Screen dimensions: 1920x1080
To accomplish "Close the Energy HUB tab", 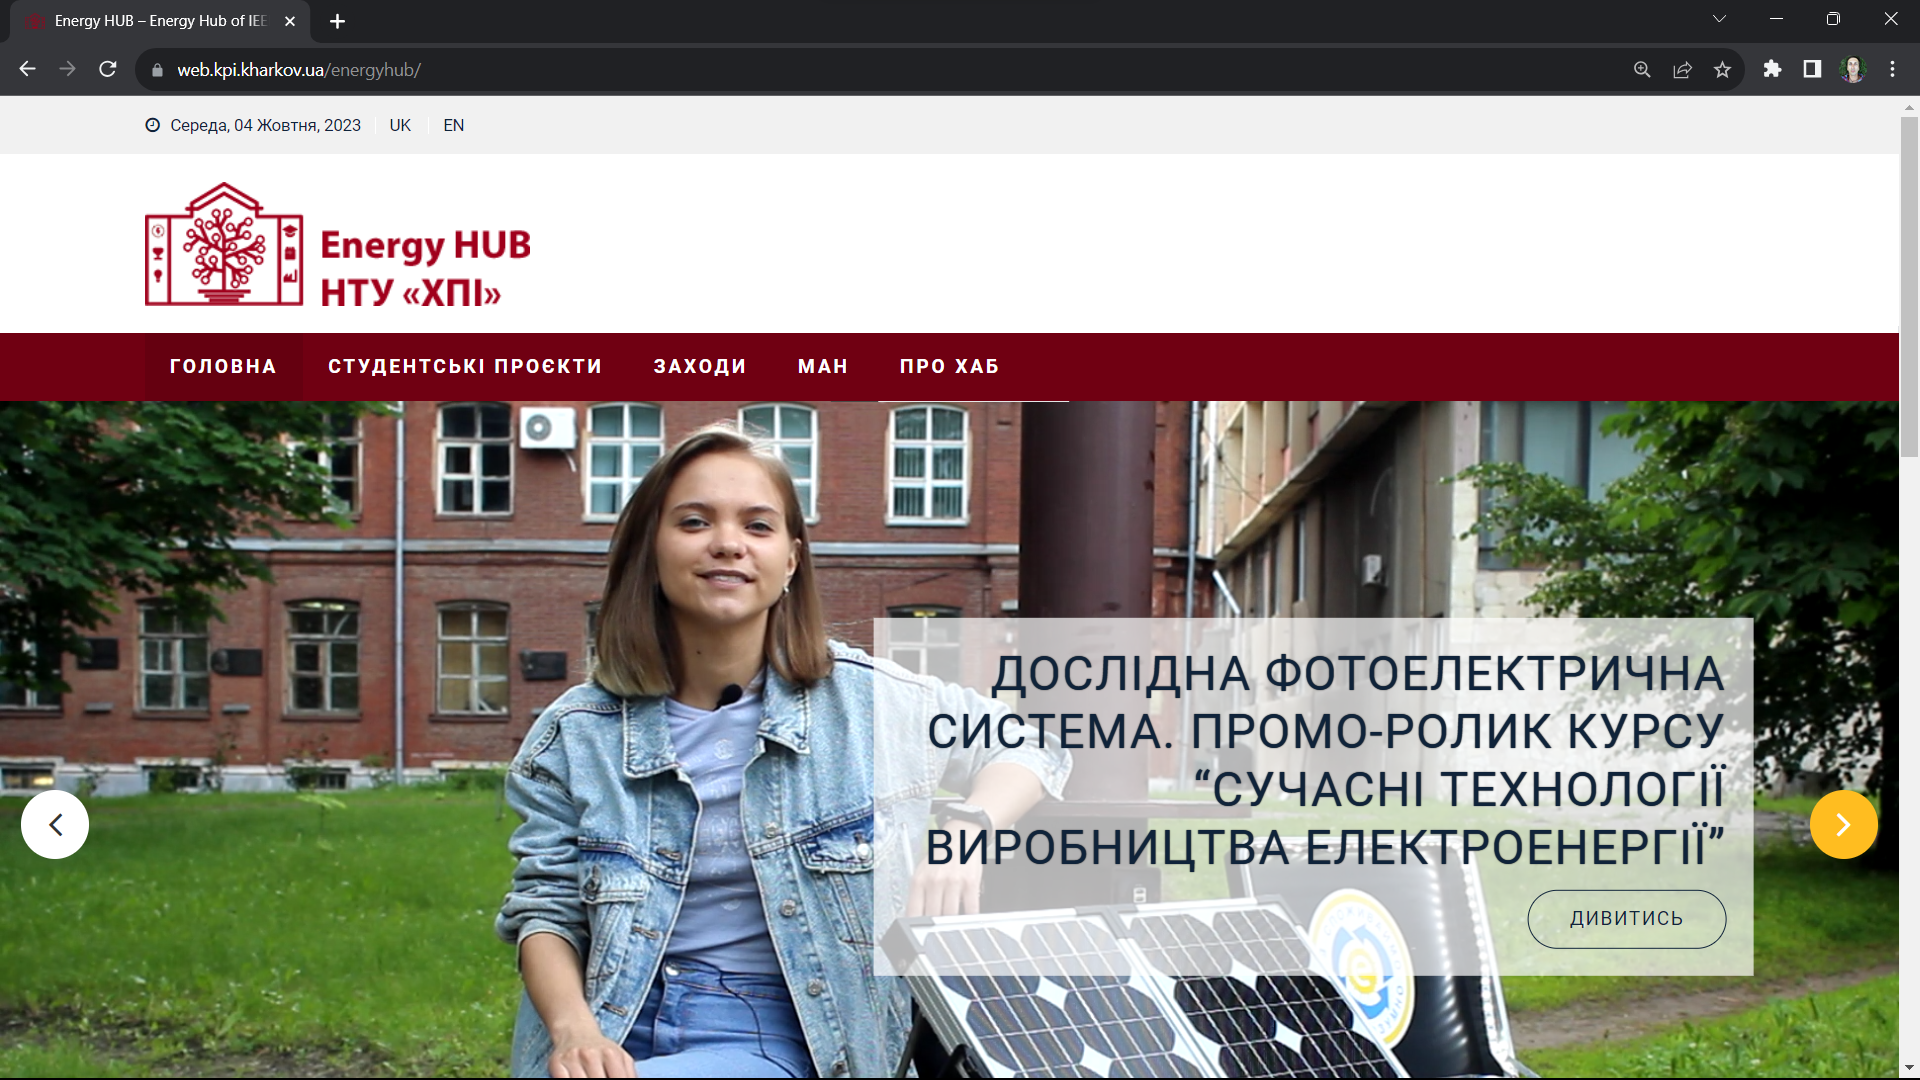I will point(290,21).
